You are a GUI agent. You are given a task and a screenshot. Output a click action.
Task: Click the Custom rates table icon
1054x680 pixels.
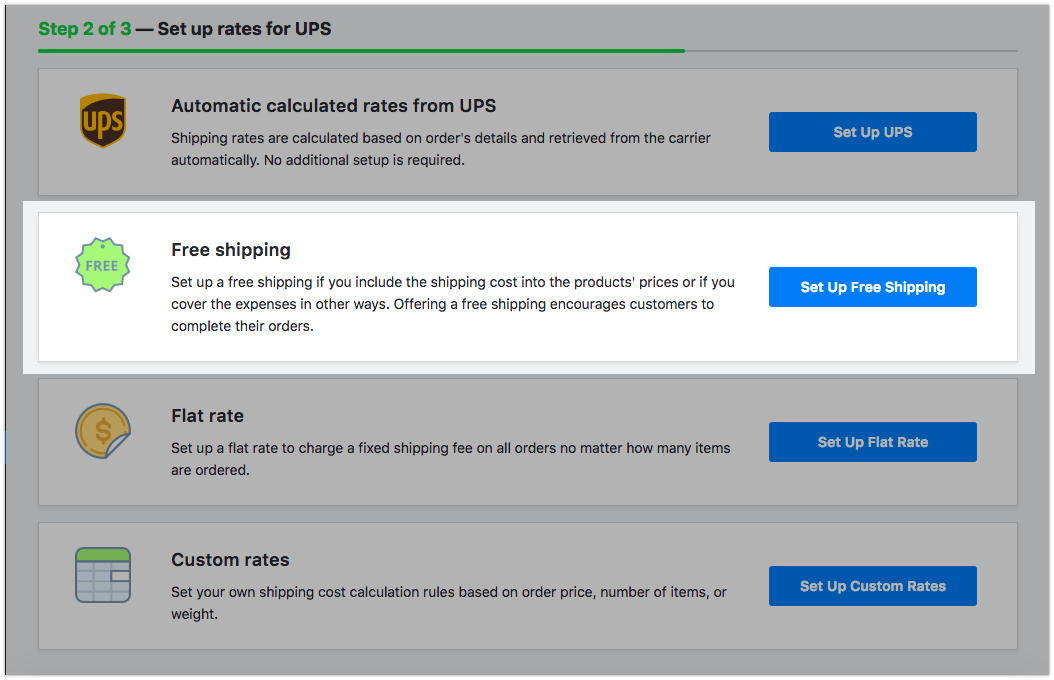(103, 575)
